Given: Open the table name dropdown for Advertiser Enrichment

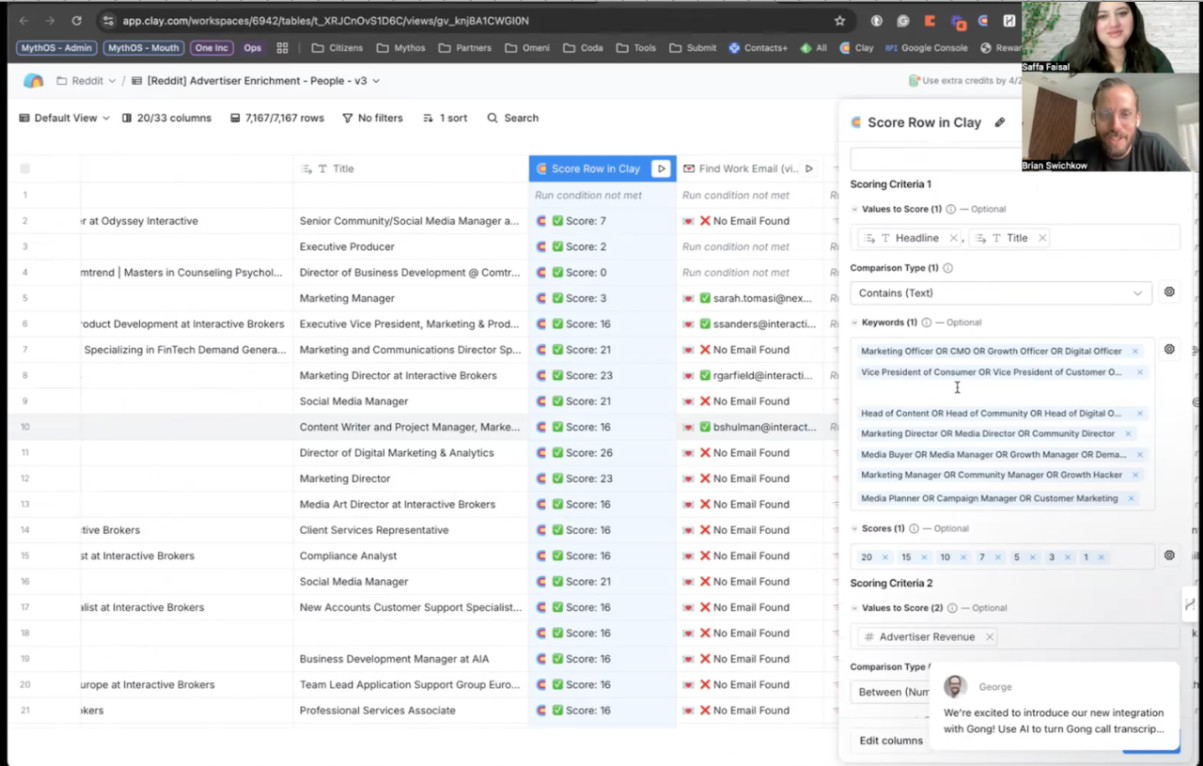Looking at the screenshot, I should (x=256, y=81).
